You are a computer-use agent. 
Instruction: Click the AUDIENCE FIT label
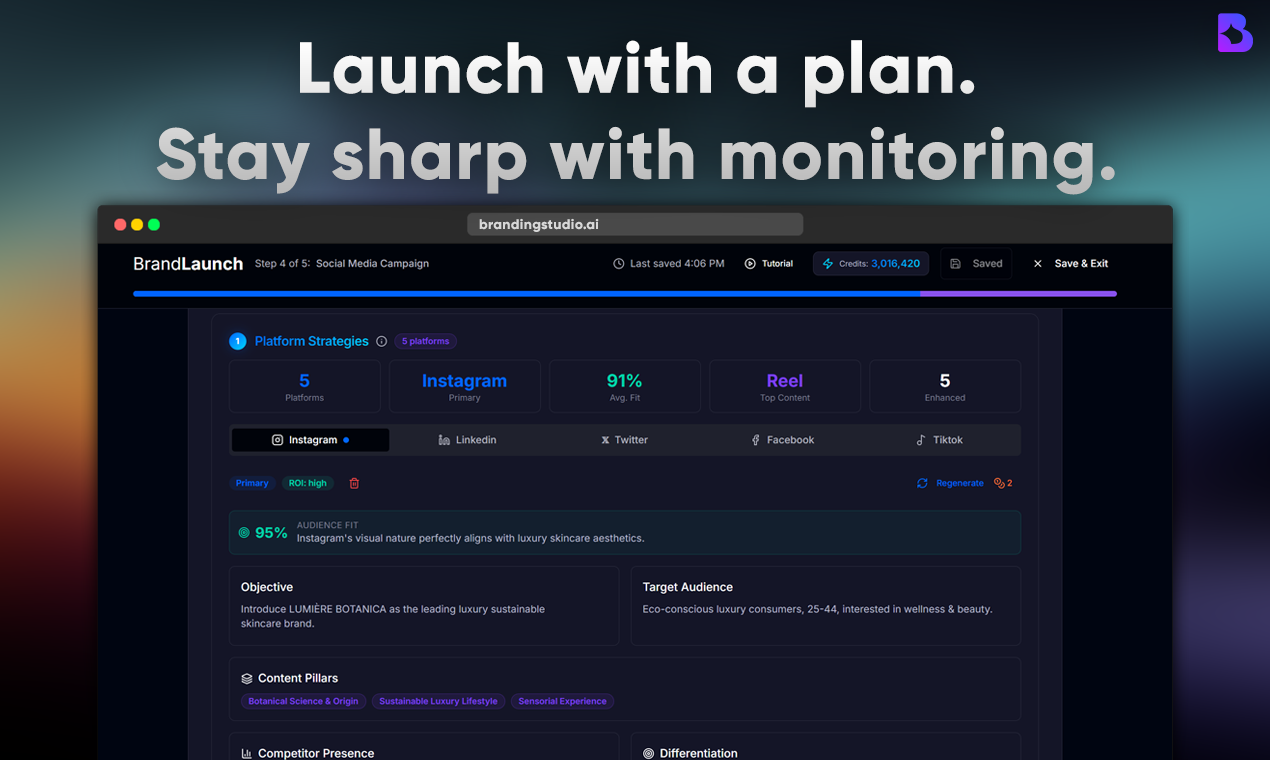click(x=328, y=525)
